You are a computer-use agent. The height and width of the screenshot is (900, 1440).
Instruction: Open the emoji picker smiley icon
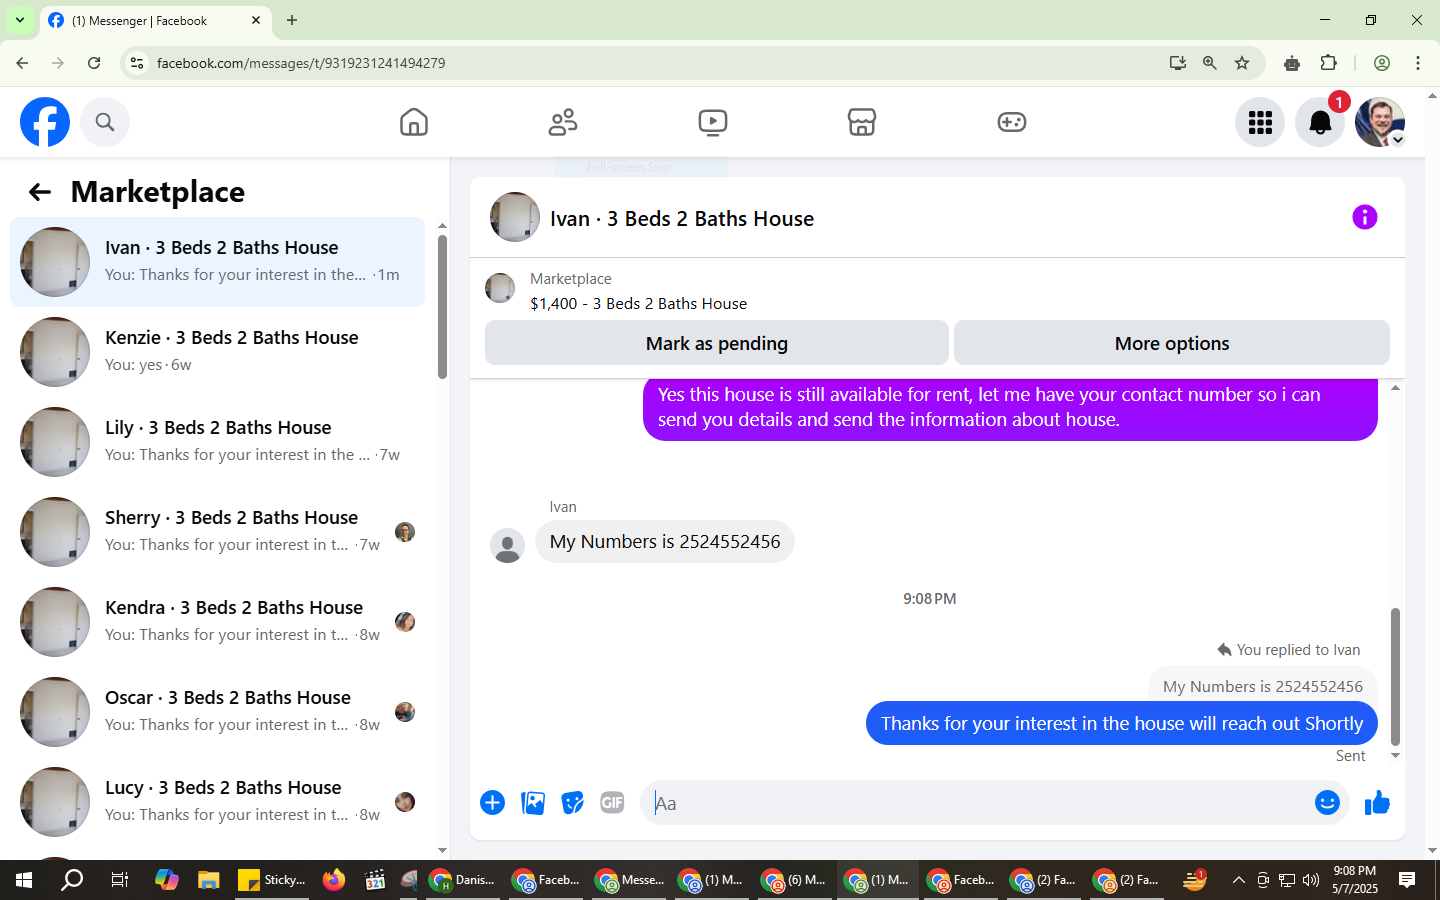pos(1327,803)
